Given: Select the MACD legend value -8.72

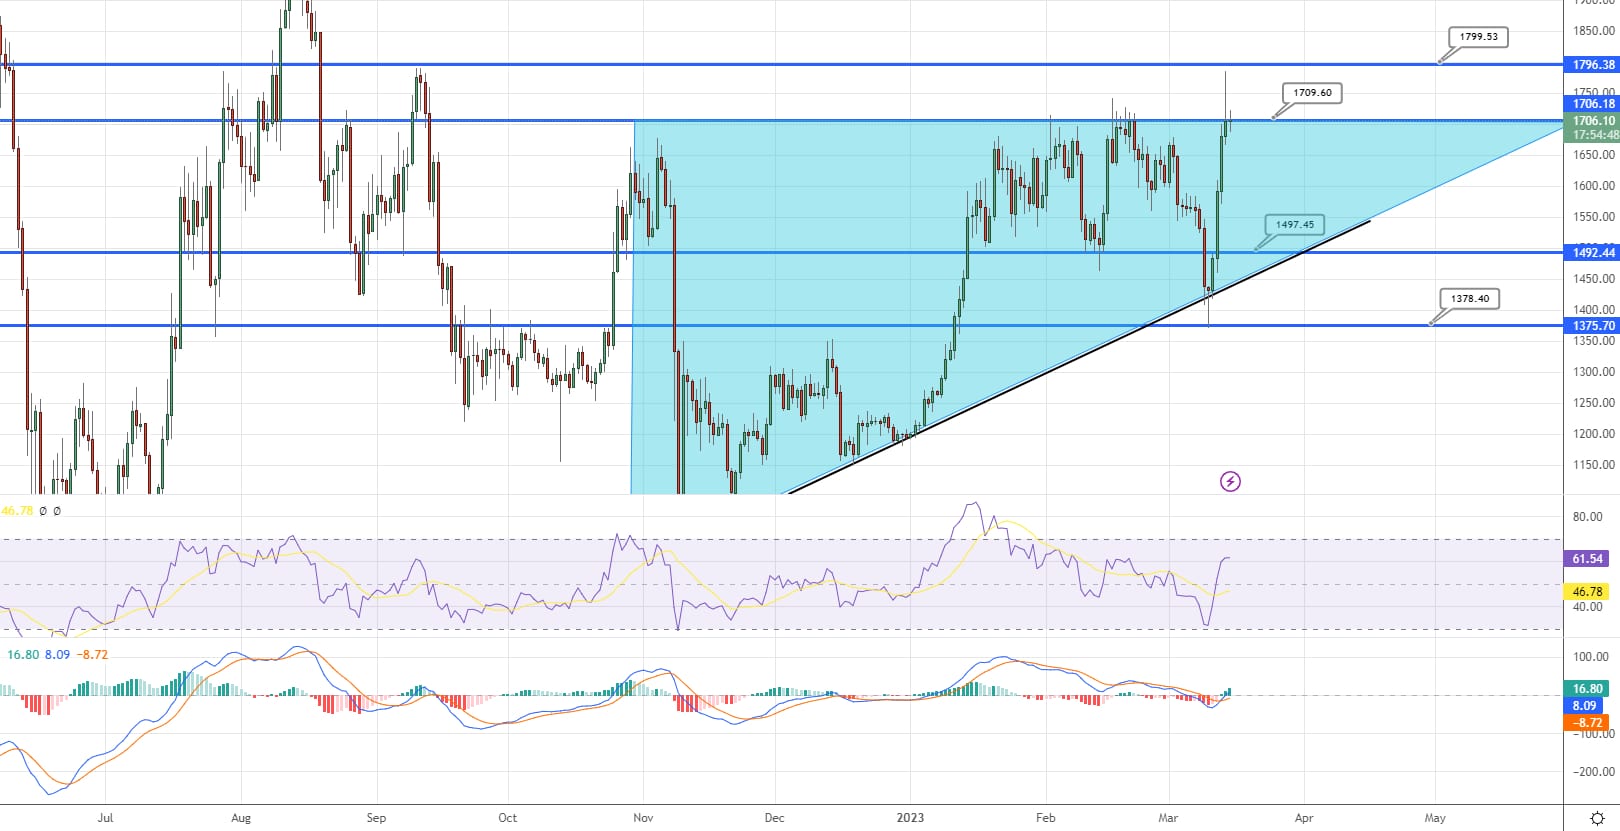Looking at the screenshot, I should (x=93, y=655).
